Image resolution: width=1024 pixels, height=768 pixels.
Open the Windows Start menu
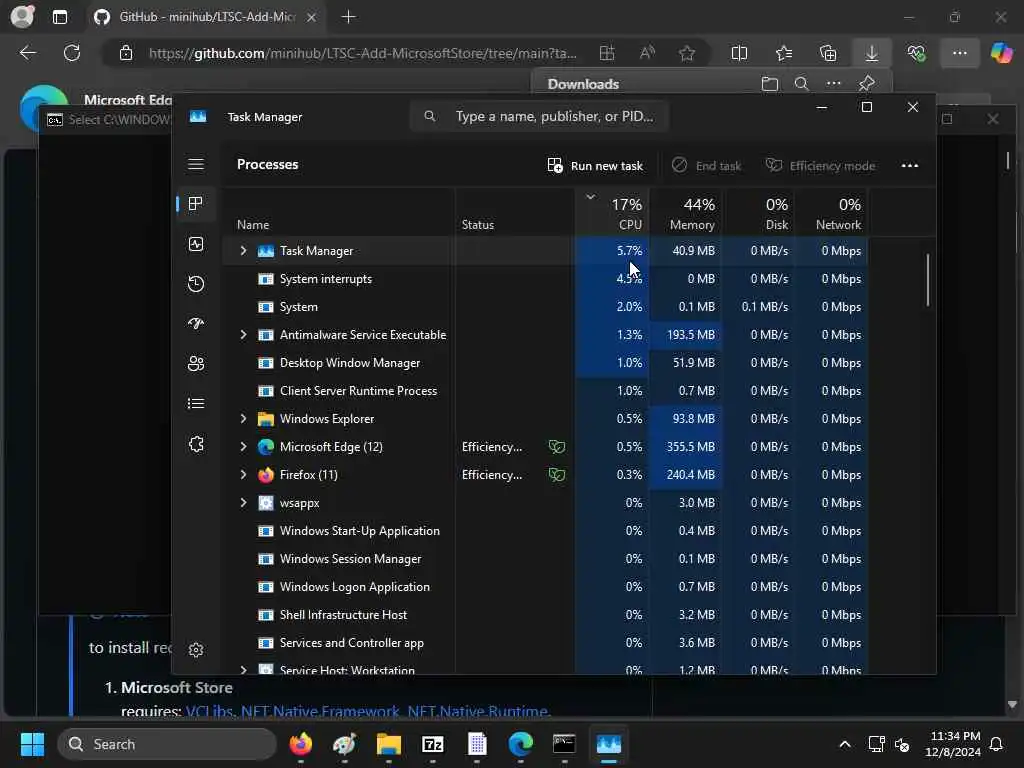(32, 744)
